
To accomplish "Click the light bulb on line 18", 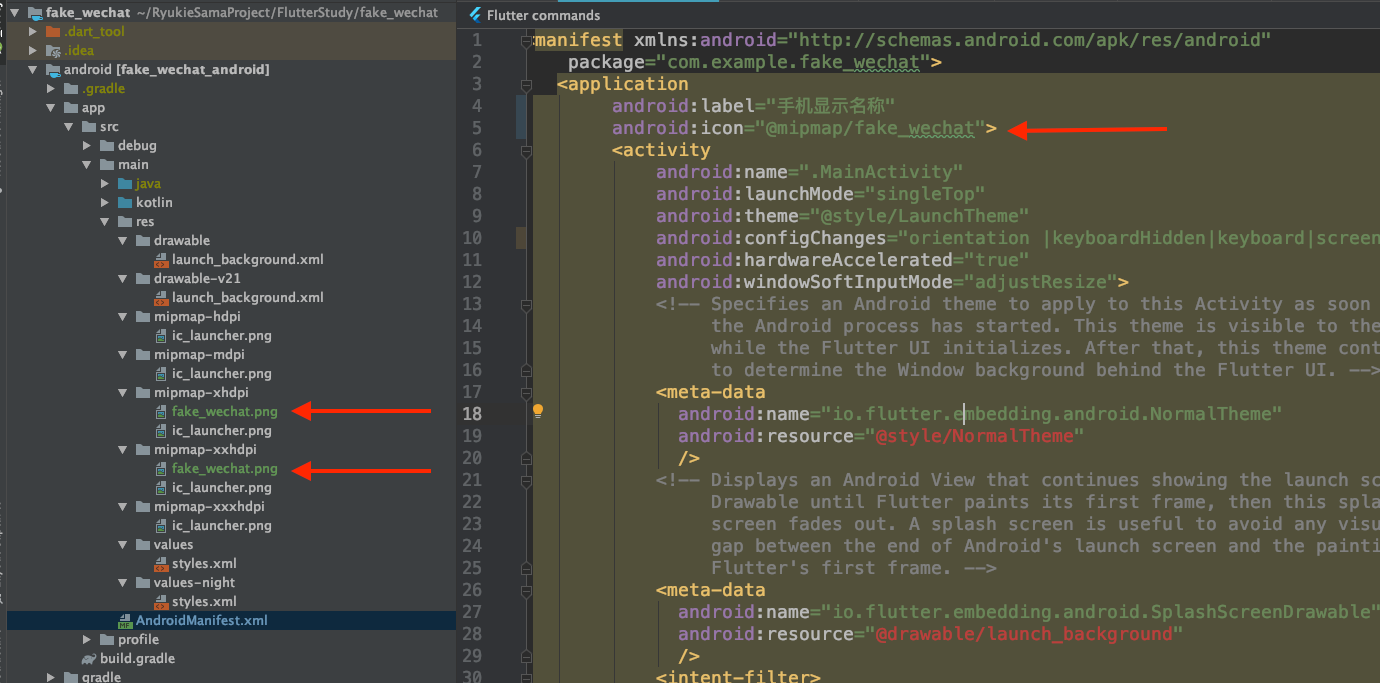I will [537, 411].
